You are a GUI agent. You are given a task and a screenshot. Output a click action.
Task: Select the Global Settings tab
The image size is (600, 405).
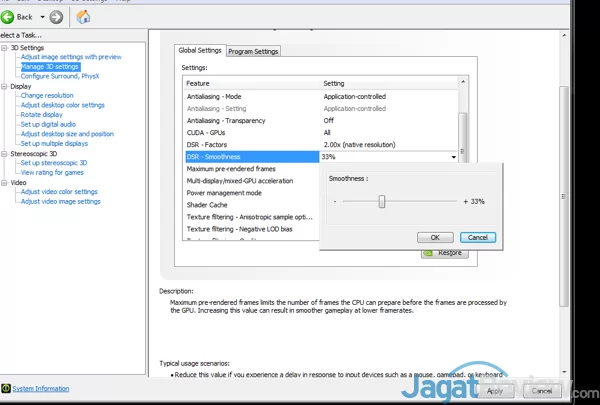pos(199,50)
